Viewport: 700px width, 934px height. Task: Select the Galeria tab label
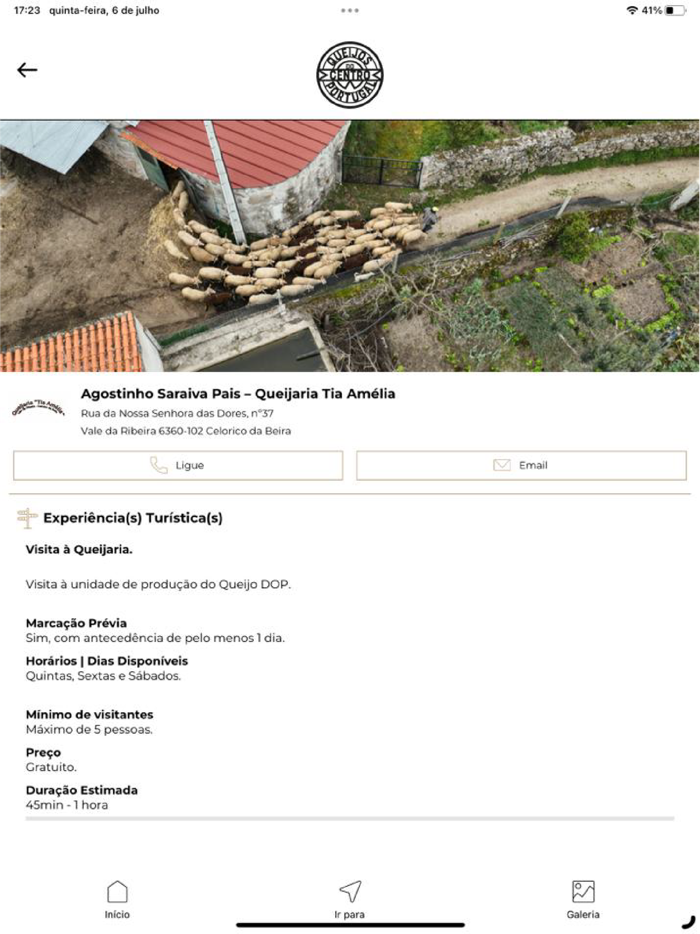583,914
